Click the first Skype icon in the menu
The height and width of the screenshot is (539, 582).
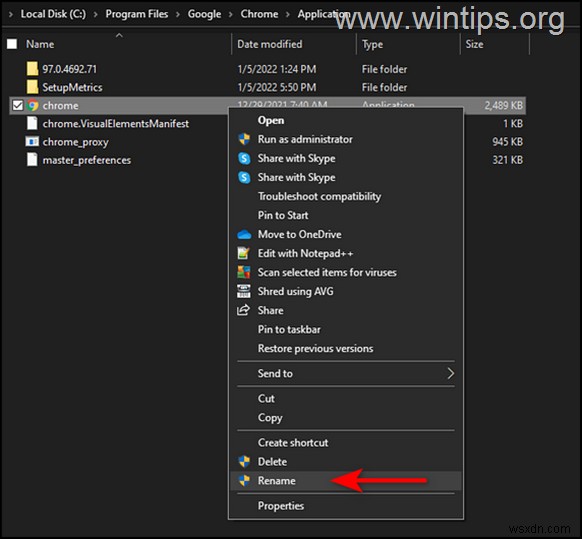244,158
